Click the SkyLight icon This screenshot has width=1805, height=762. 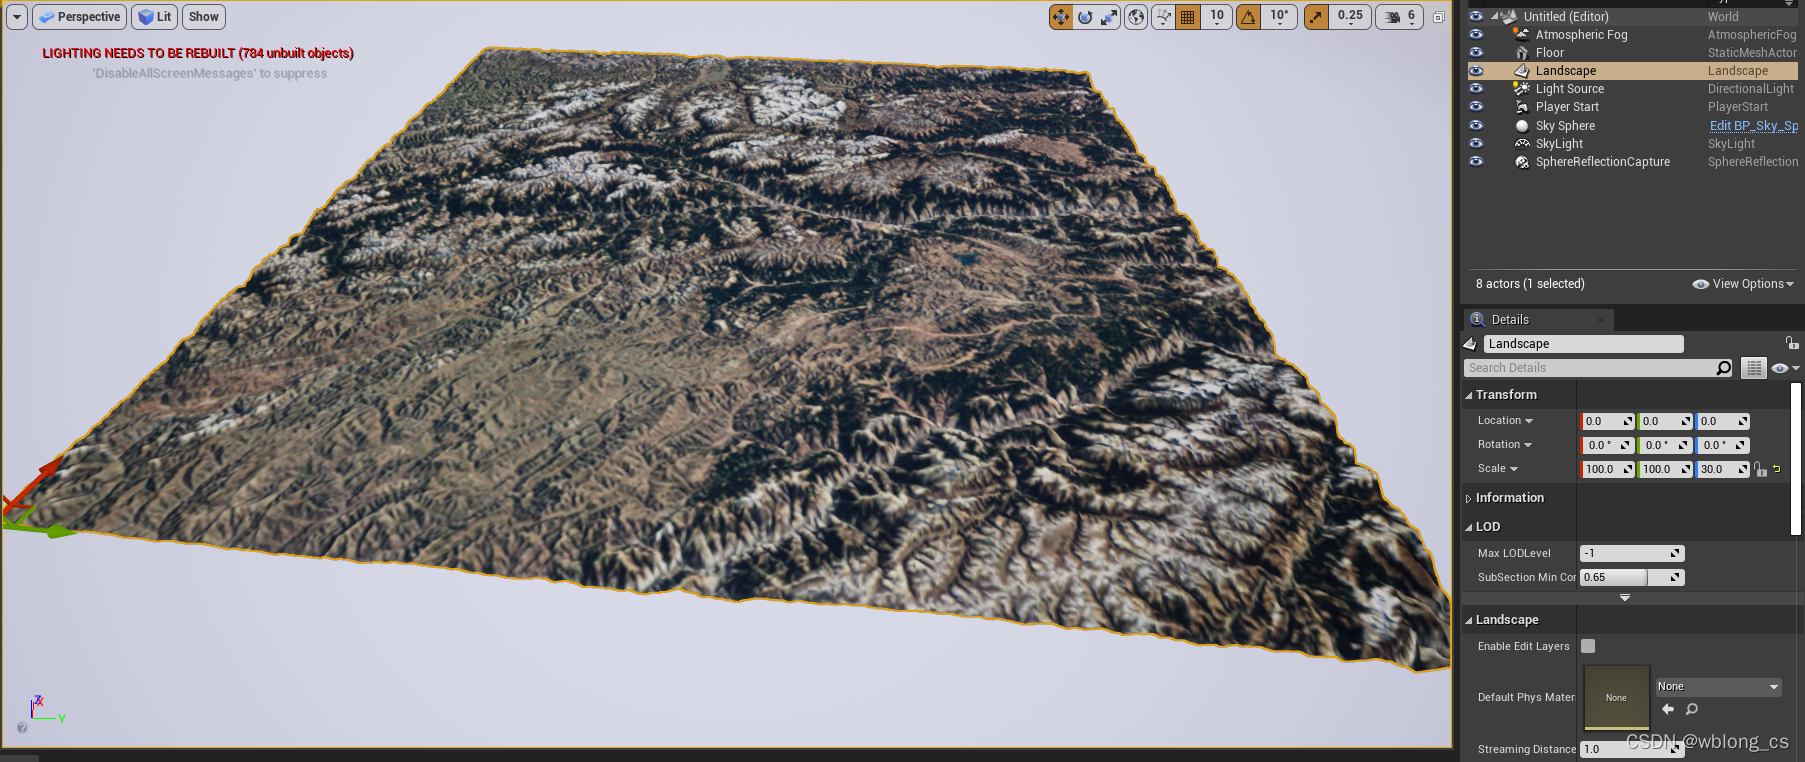(x=1522, y=144)
